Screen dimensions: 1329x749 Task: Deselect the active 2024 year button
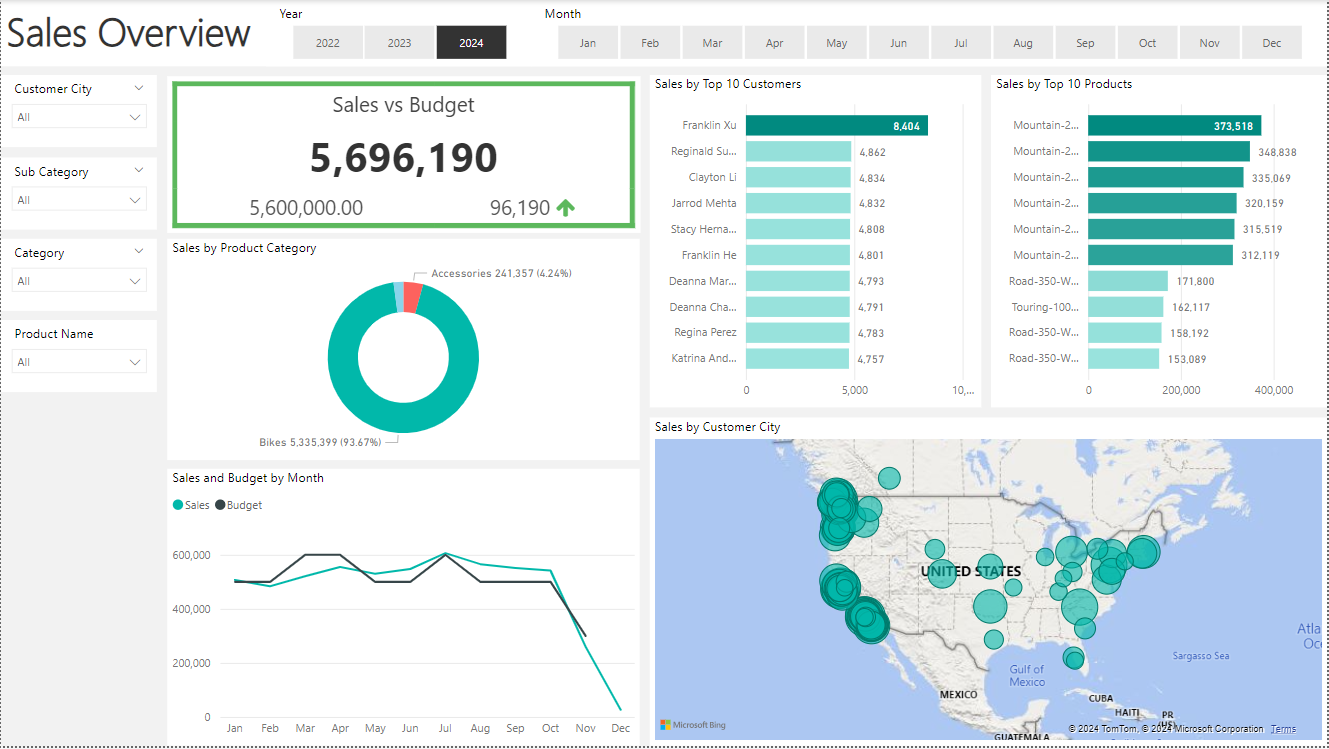(x=471, y=43)
